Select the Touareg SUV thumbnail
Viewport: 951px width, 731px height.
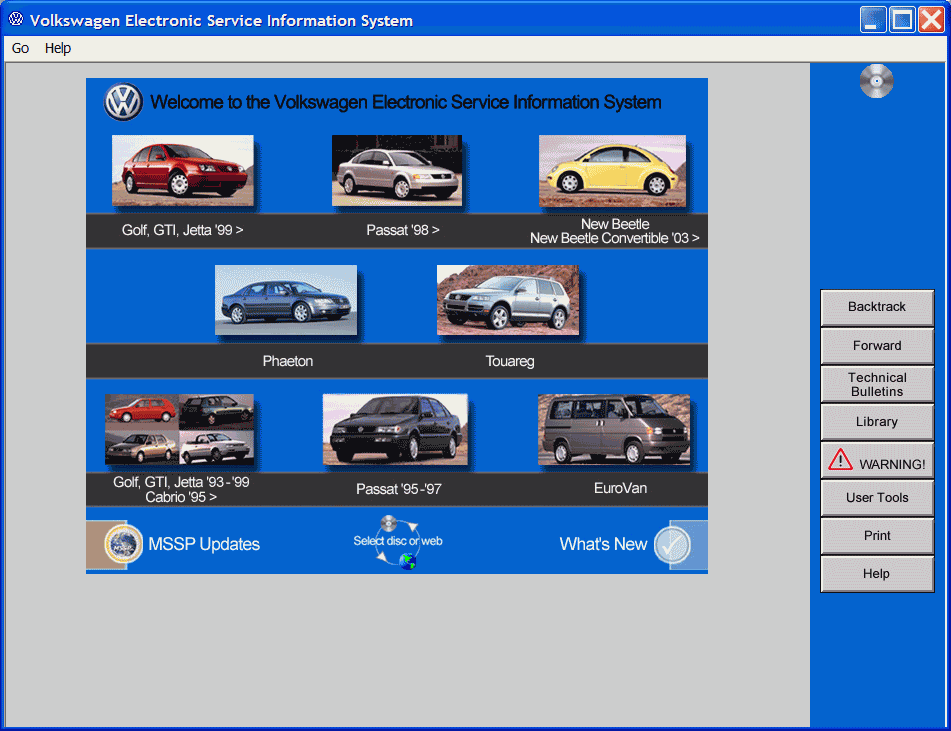tap(508, 300)
